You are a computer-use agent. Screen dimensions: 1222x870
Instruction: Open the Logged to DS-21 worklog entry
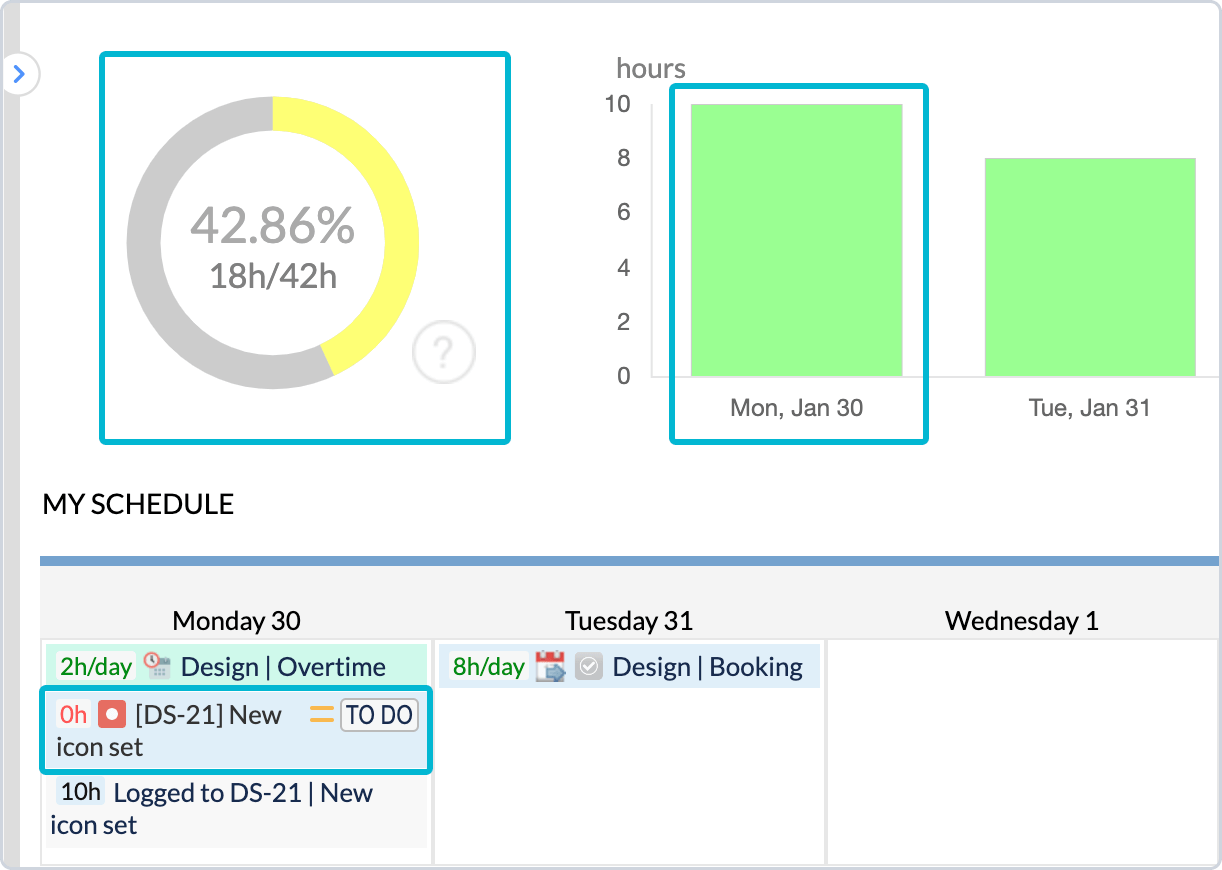[242, 794]
